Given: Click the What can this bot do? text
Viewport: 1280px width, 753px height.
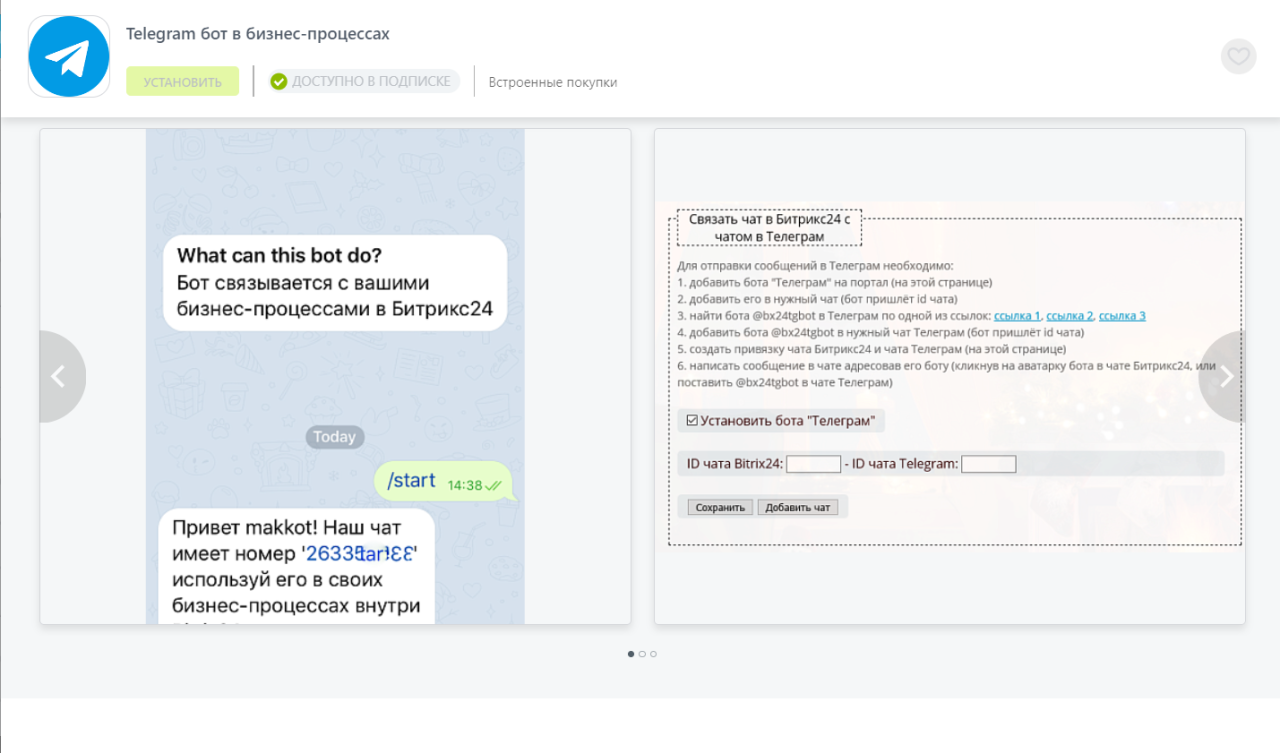Looking at the screenshot, I should click(279, 255).
